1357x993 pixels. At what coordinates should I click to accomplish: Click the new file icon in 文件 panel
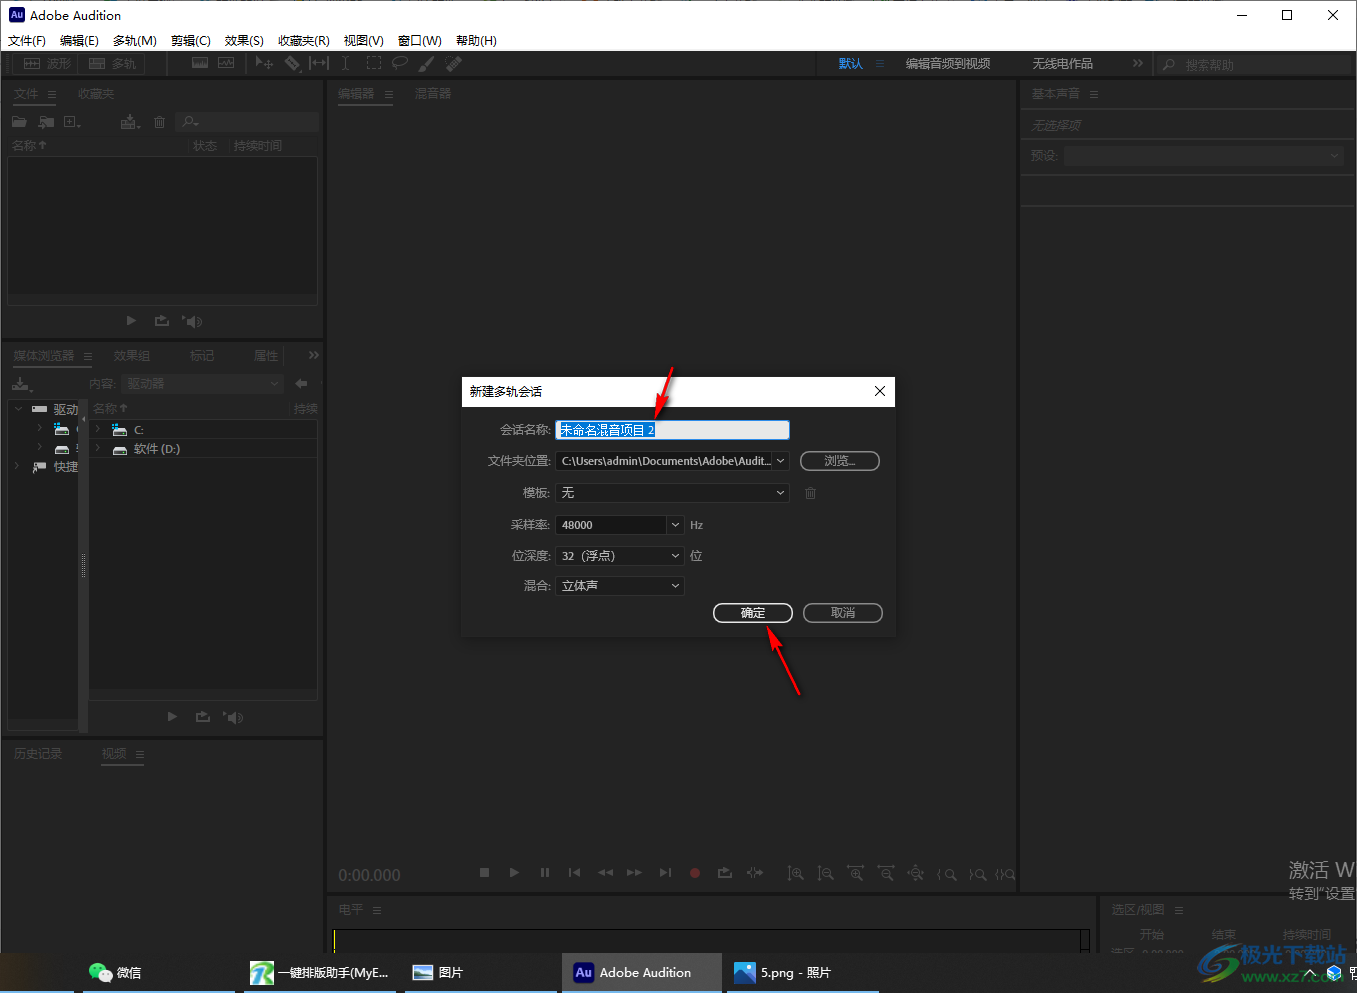(x=72, y=122)
